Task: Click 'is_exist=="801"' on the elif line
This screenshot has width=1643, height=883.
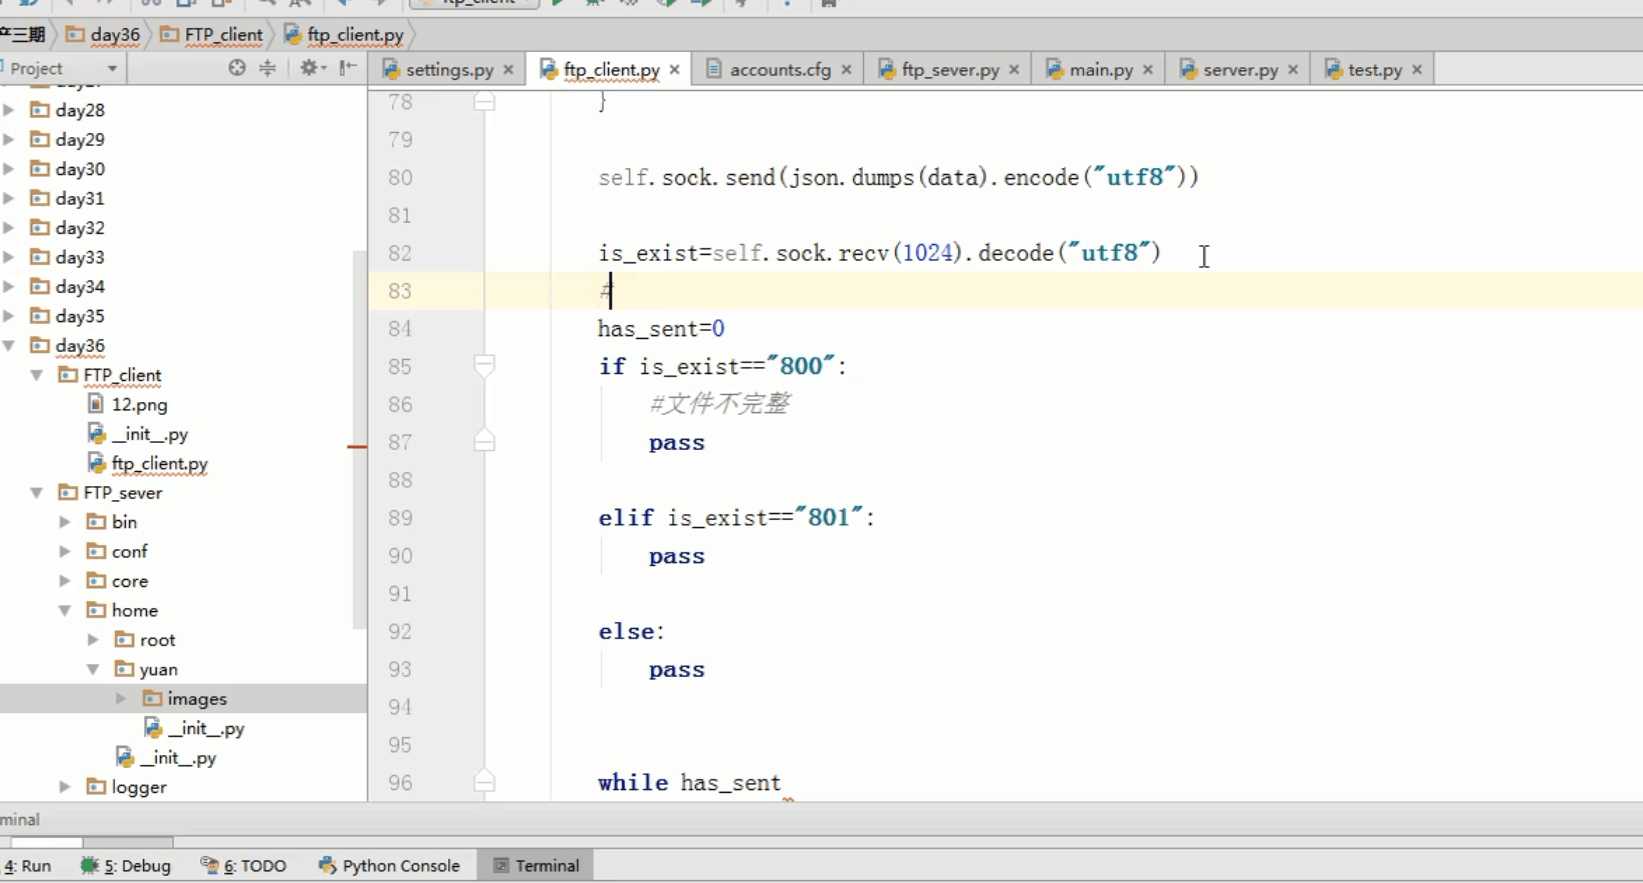Action: tap(765, 517)
